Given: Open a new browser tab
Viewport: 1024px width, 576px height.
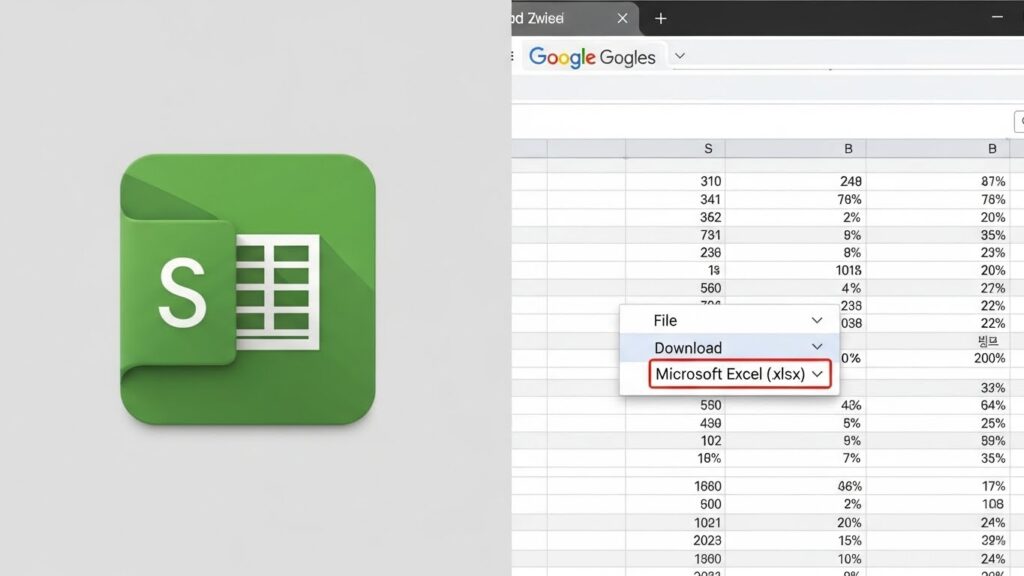Looking at the screenshot, I should tap(660, 18).
